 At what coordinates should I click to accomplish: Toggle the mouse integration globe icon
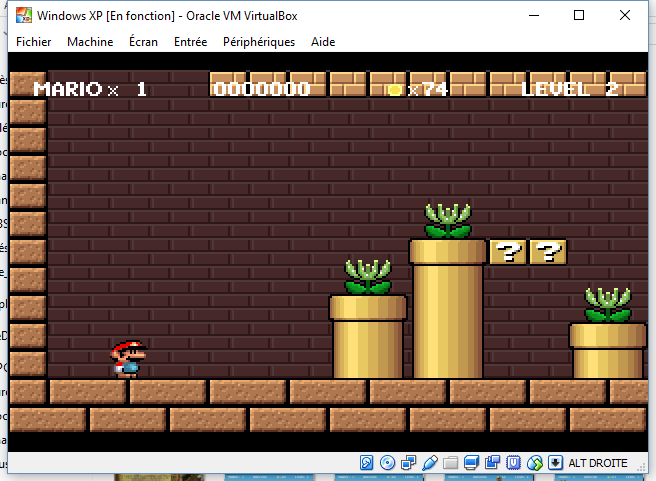click(x=534, y=463)
